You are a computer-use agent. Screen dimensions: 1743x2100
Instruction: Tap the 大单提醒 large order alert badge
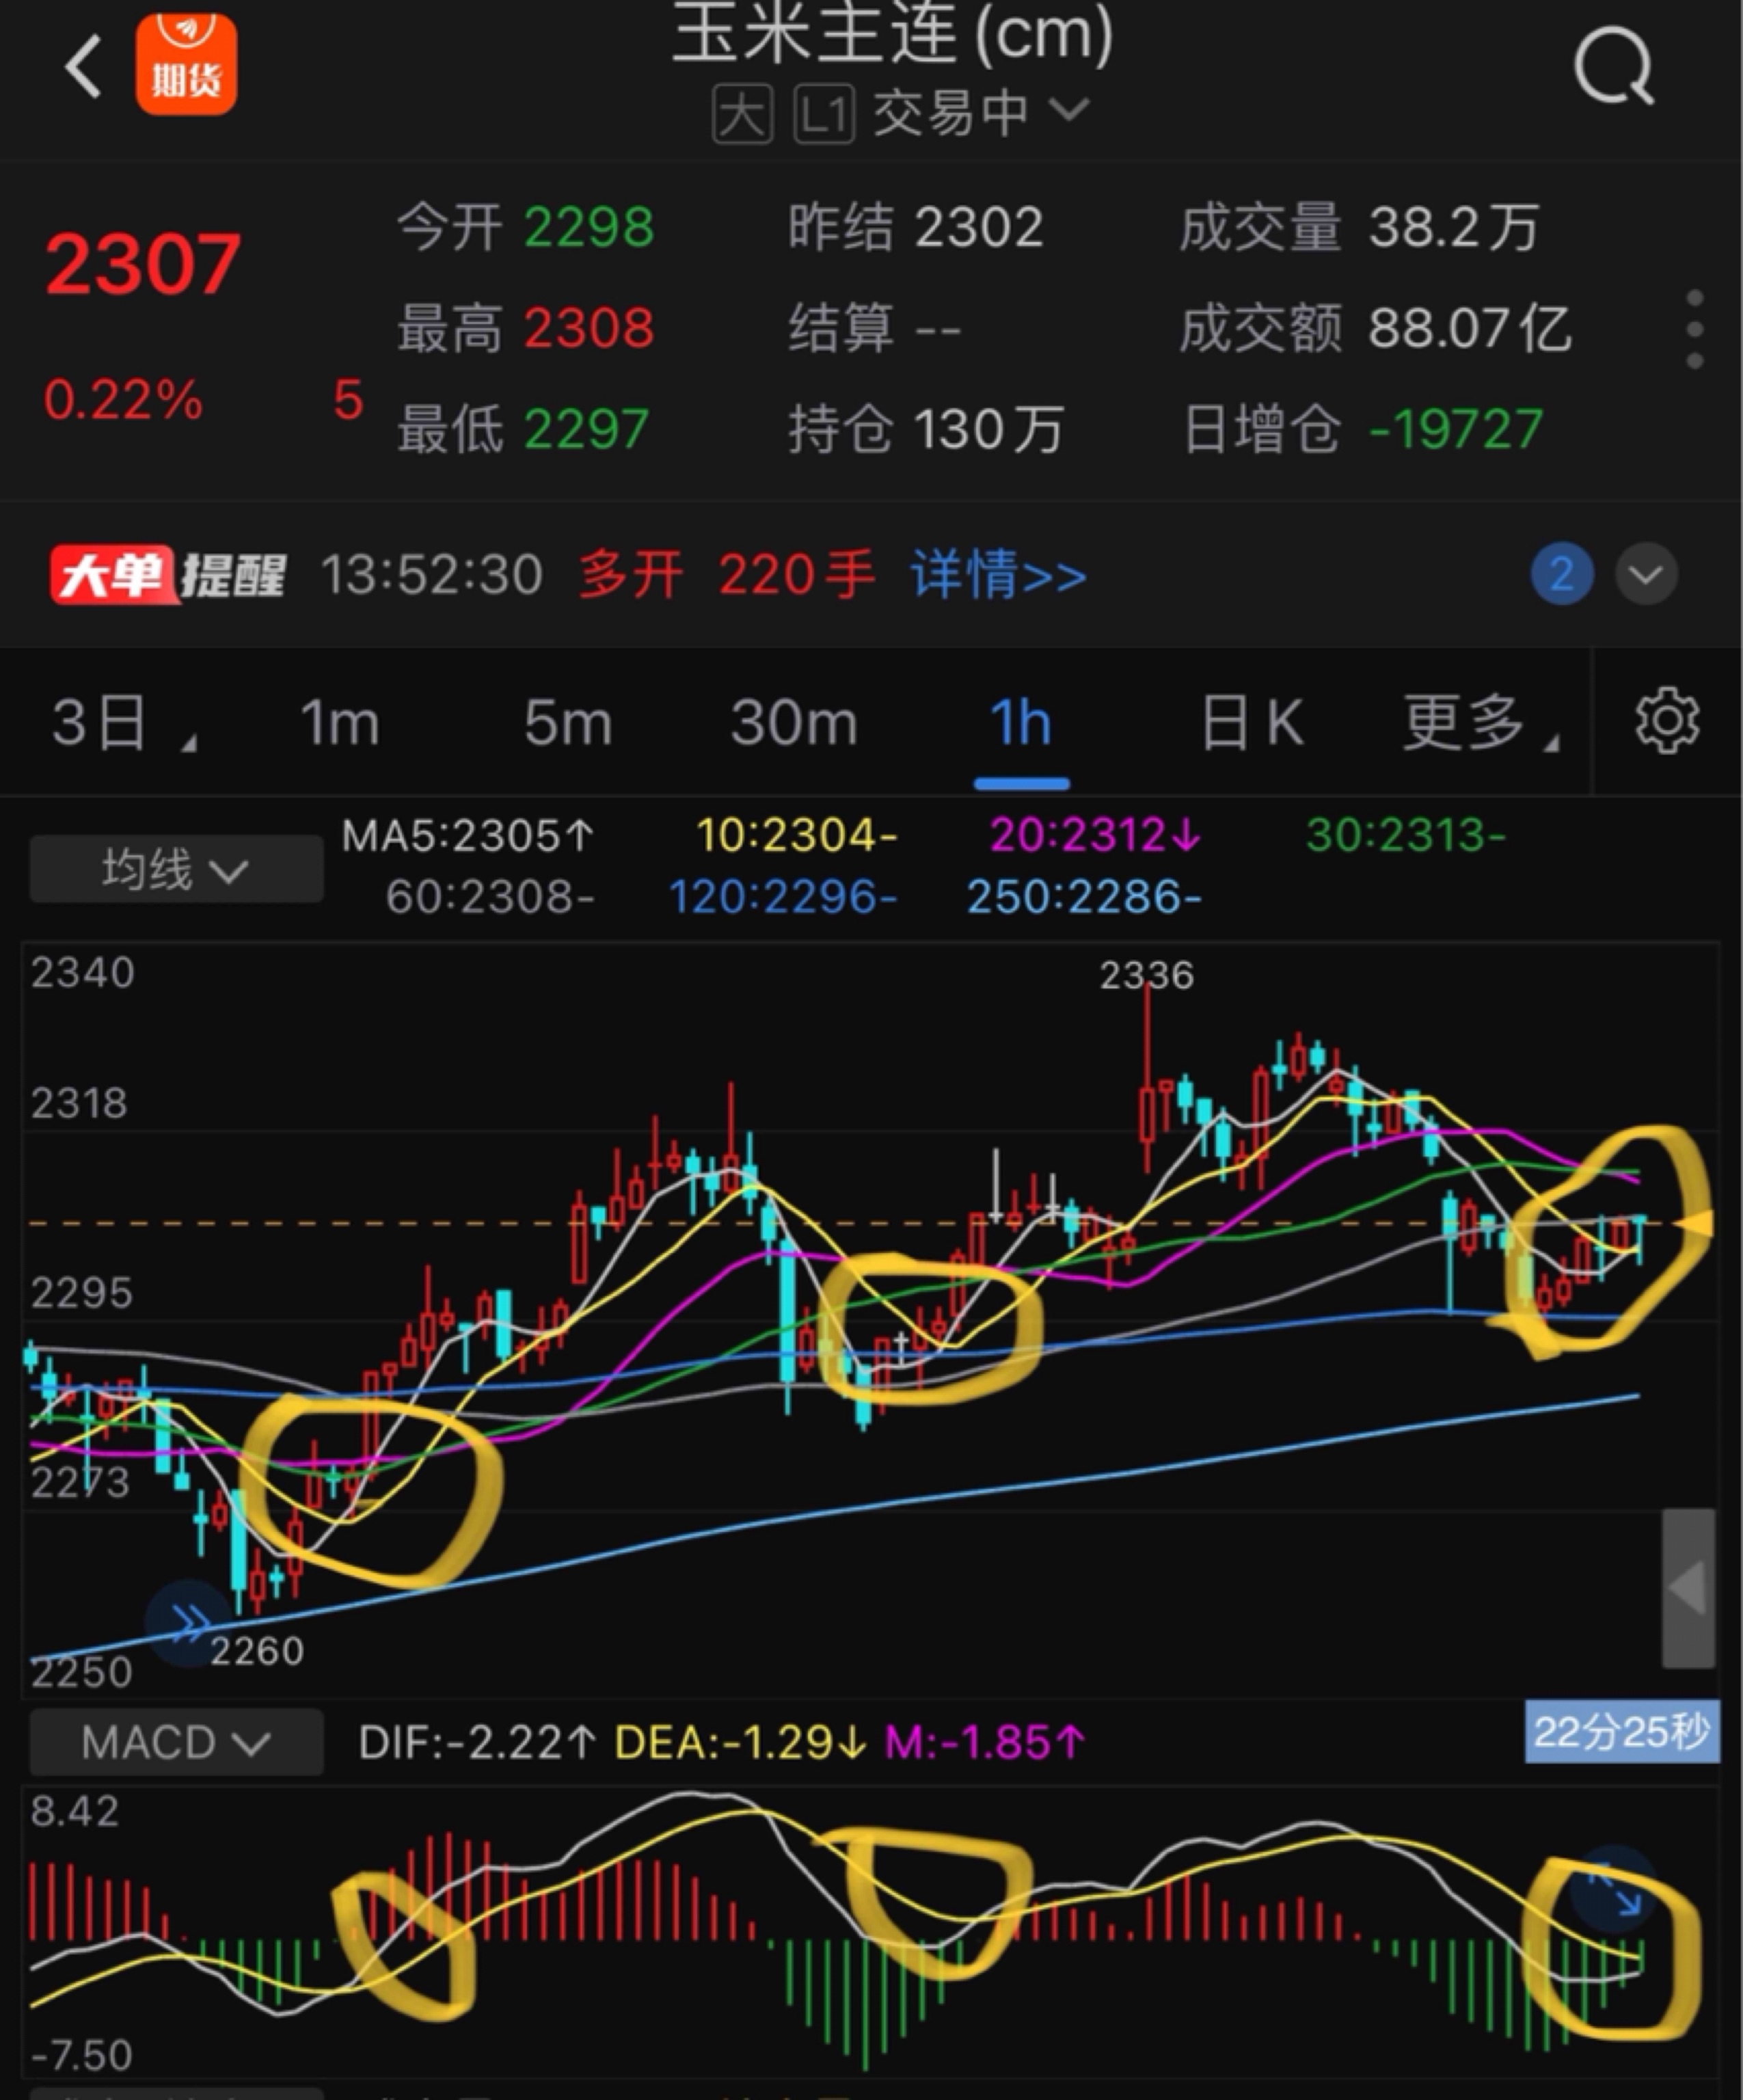click(x=168, y=575)
